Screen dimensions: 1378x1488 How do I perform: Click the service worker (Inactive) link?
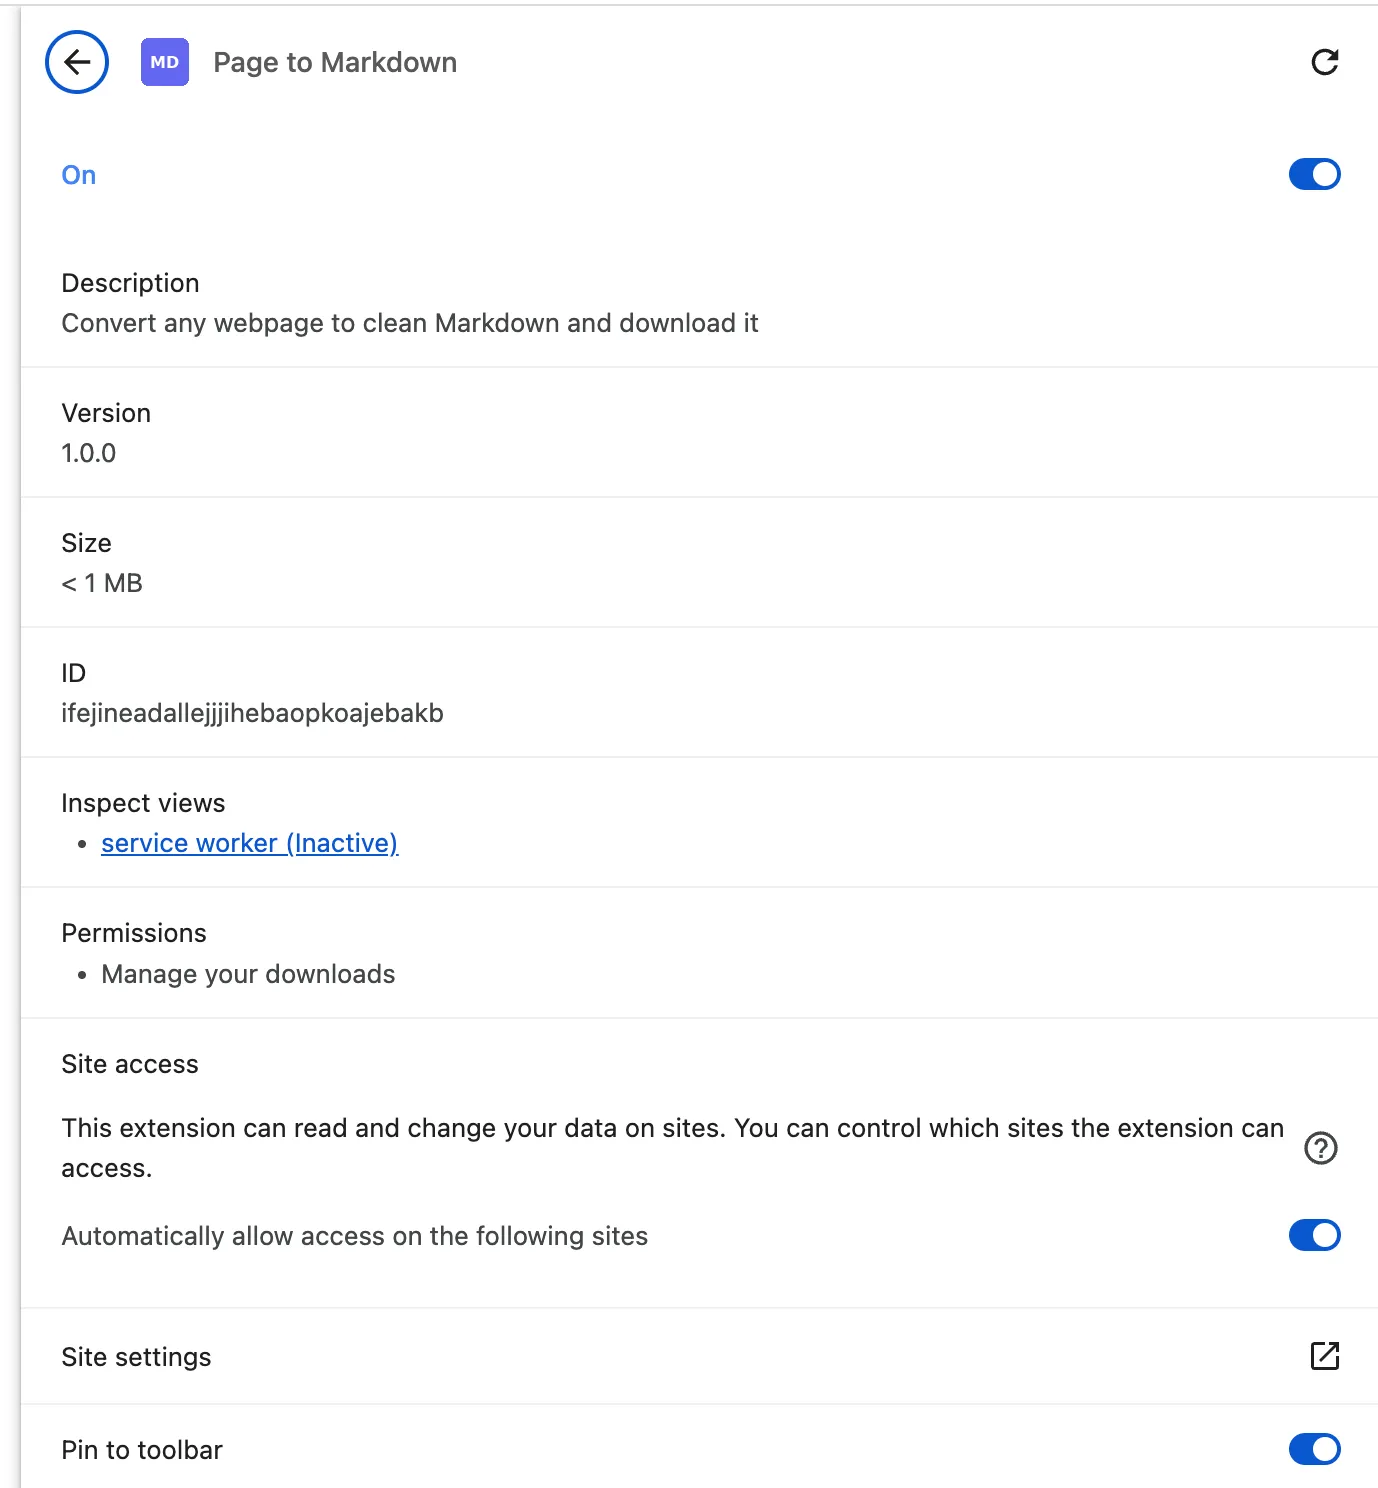coord(248,843)
